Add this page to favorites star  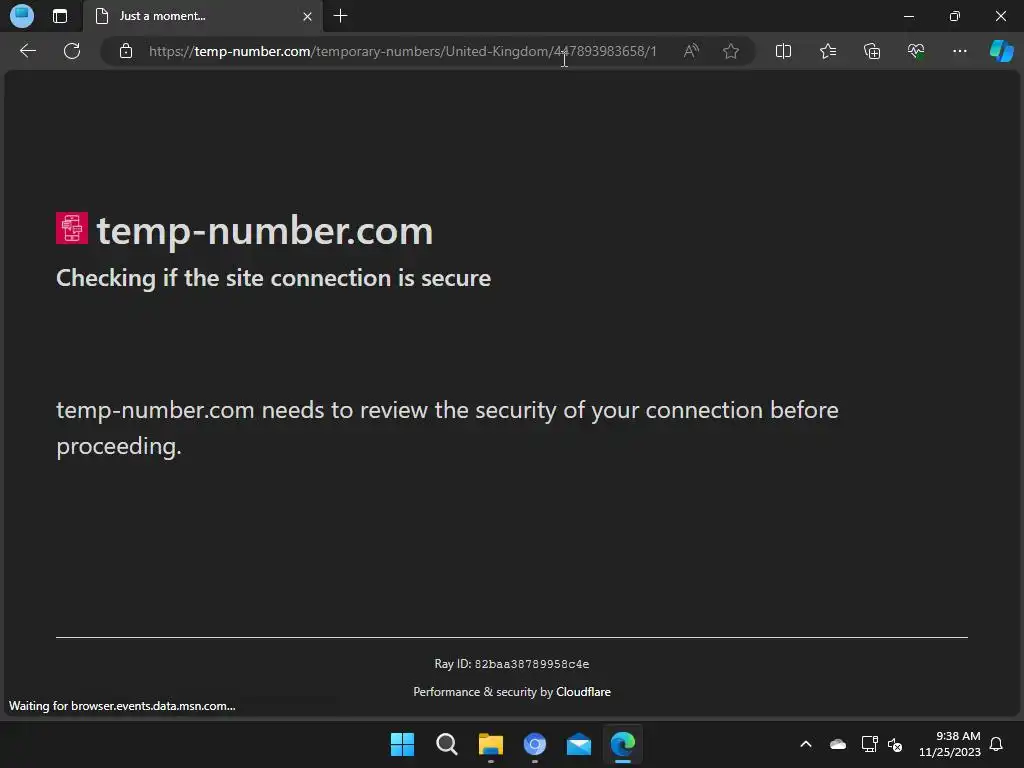(x=731, y=51)
